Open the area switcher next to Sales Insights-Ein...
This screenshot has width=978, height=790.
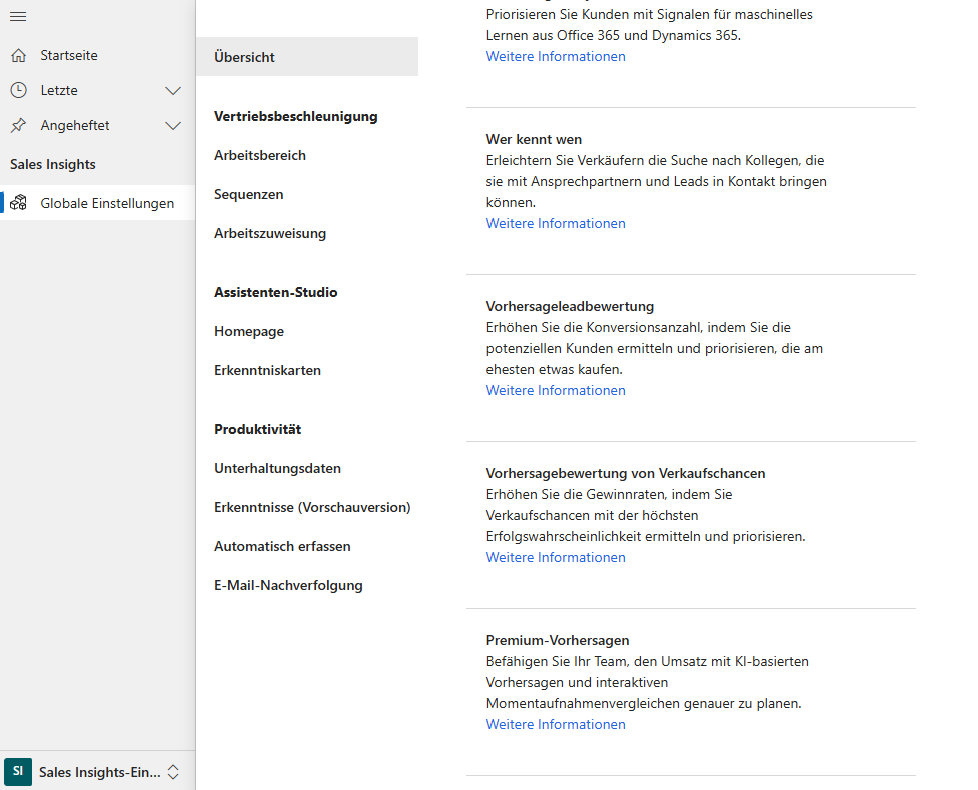(174, 771)
